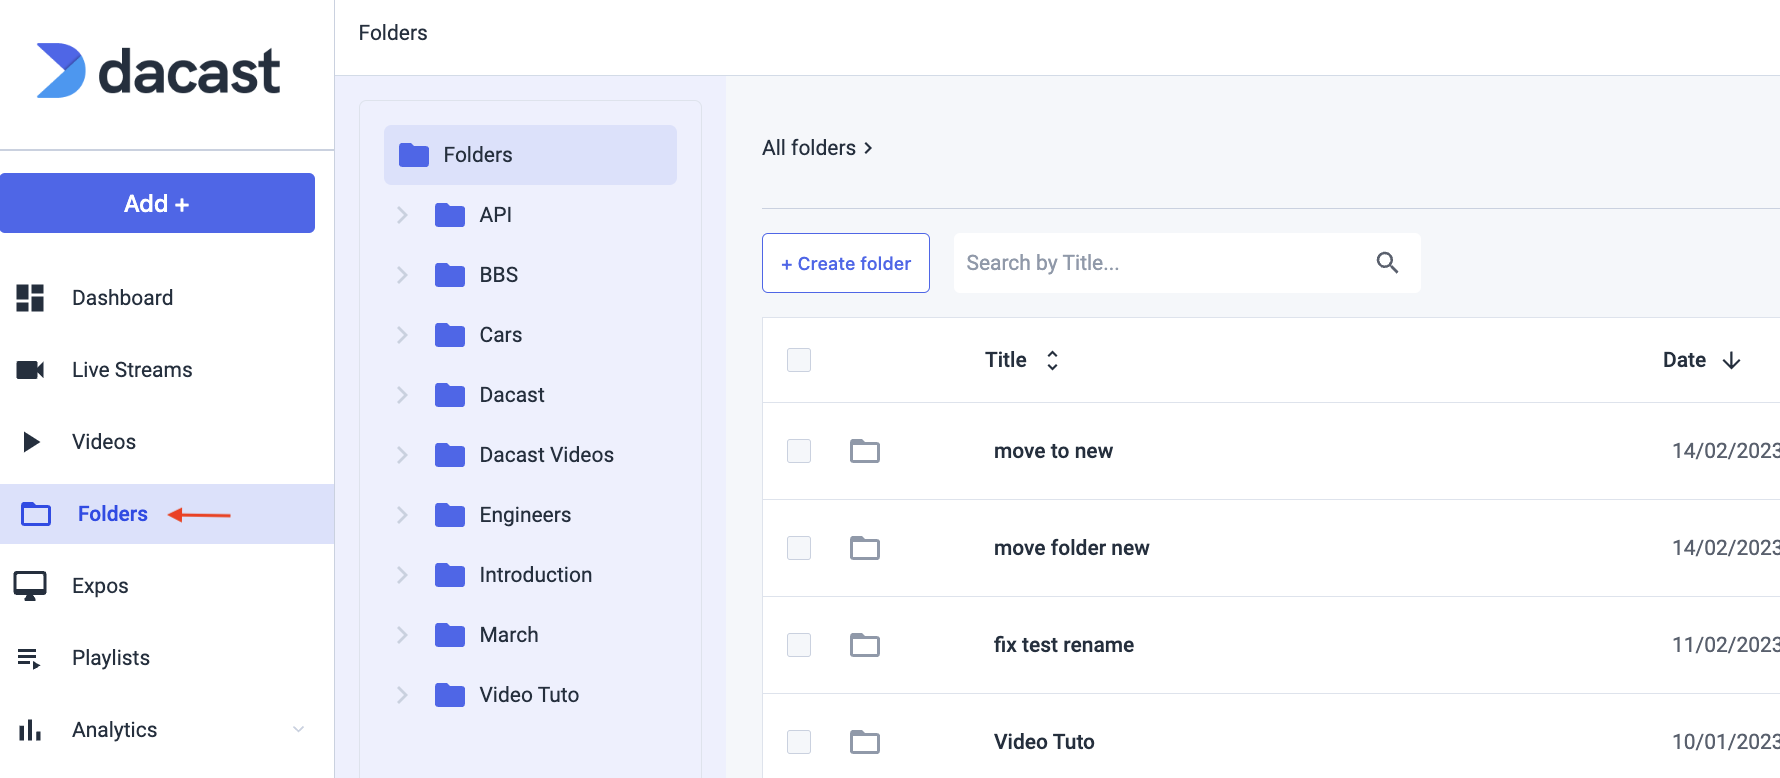Click the API folder icon
This screenshot has width=1780, height=778.
tap(450, 215)
